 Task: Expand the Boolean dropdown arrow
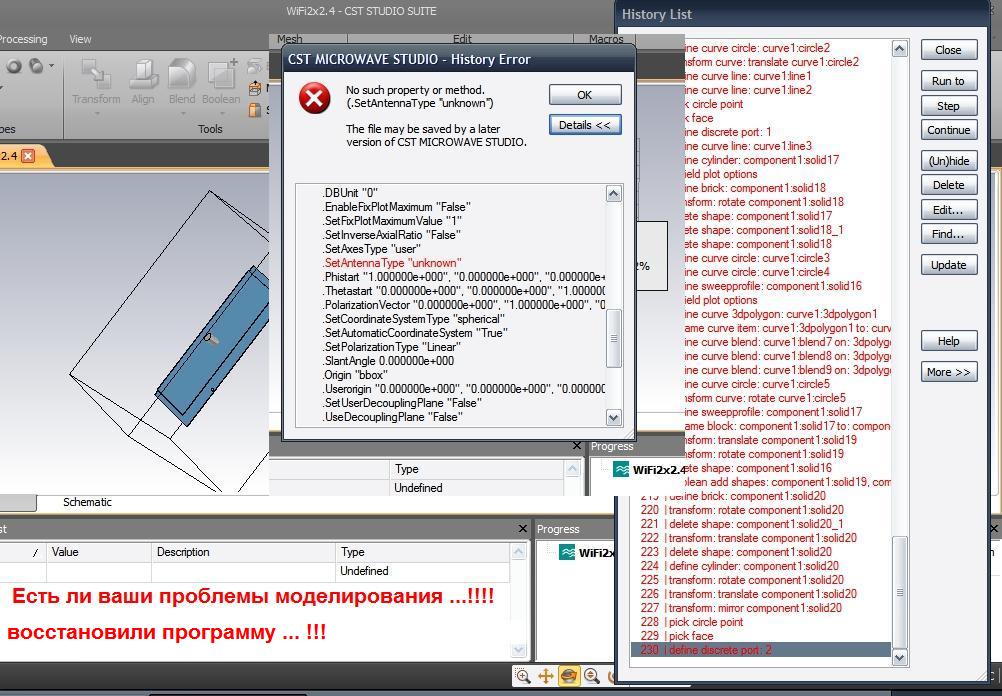tap(221, 114)
